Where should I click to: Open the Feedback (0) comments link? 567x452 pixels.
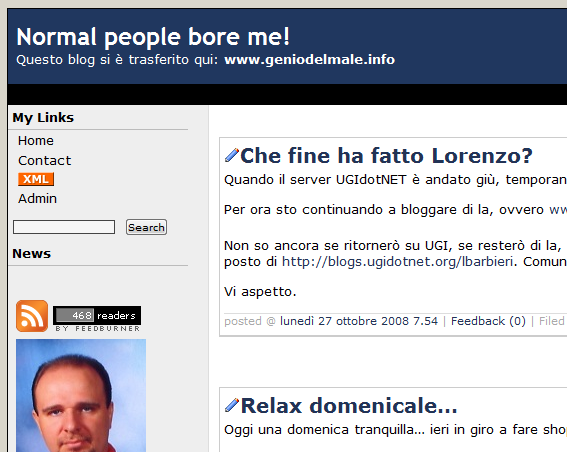tap(488, 321)
